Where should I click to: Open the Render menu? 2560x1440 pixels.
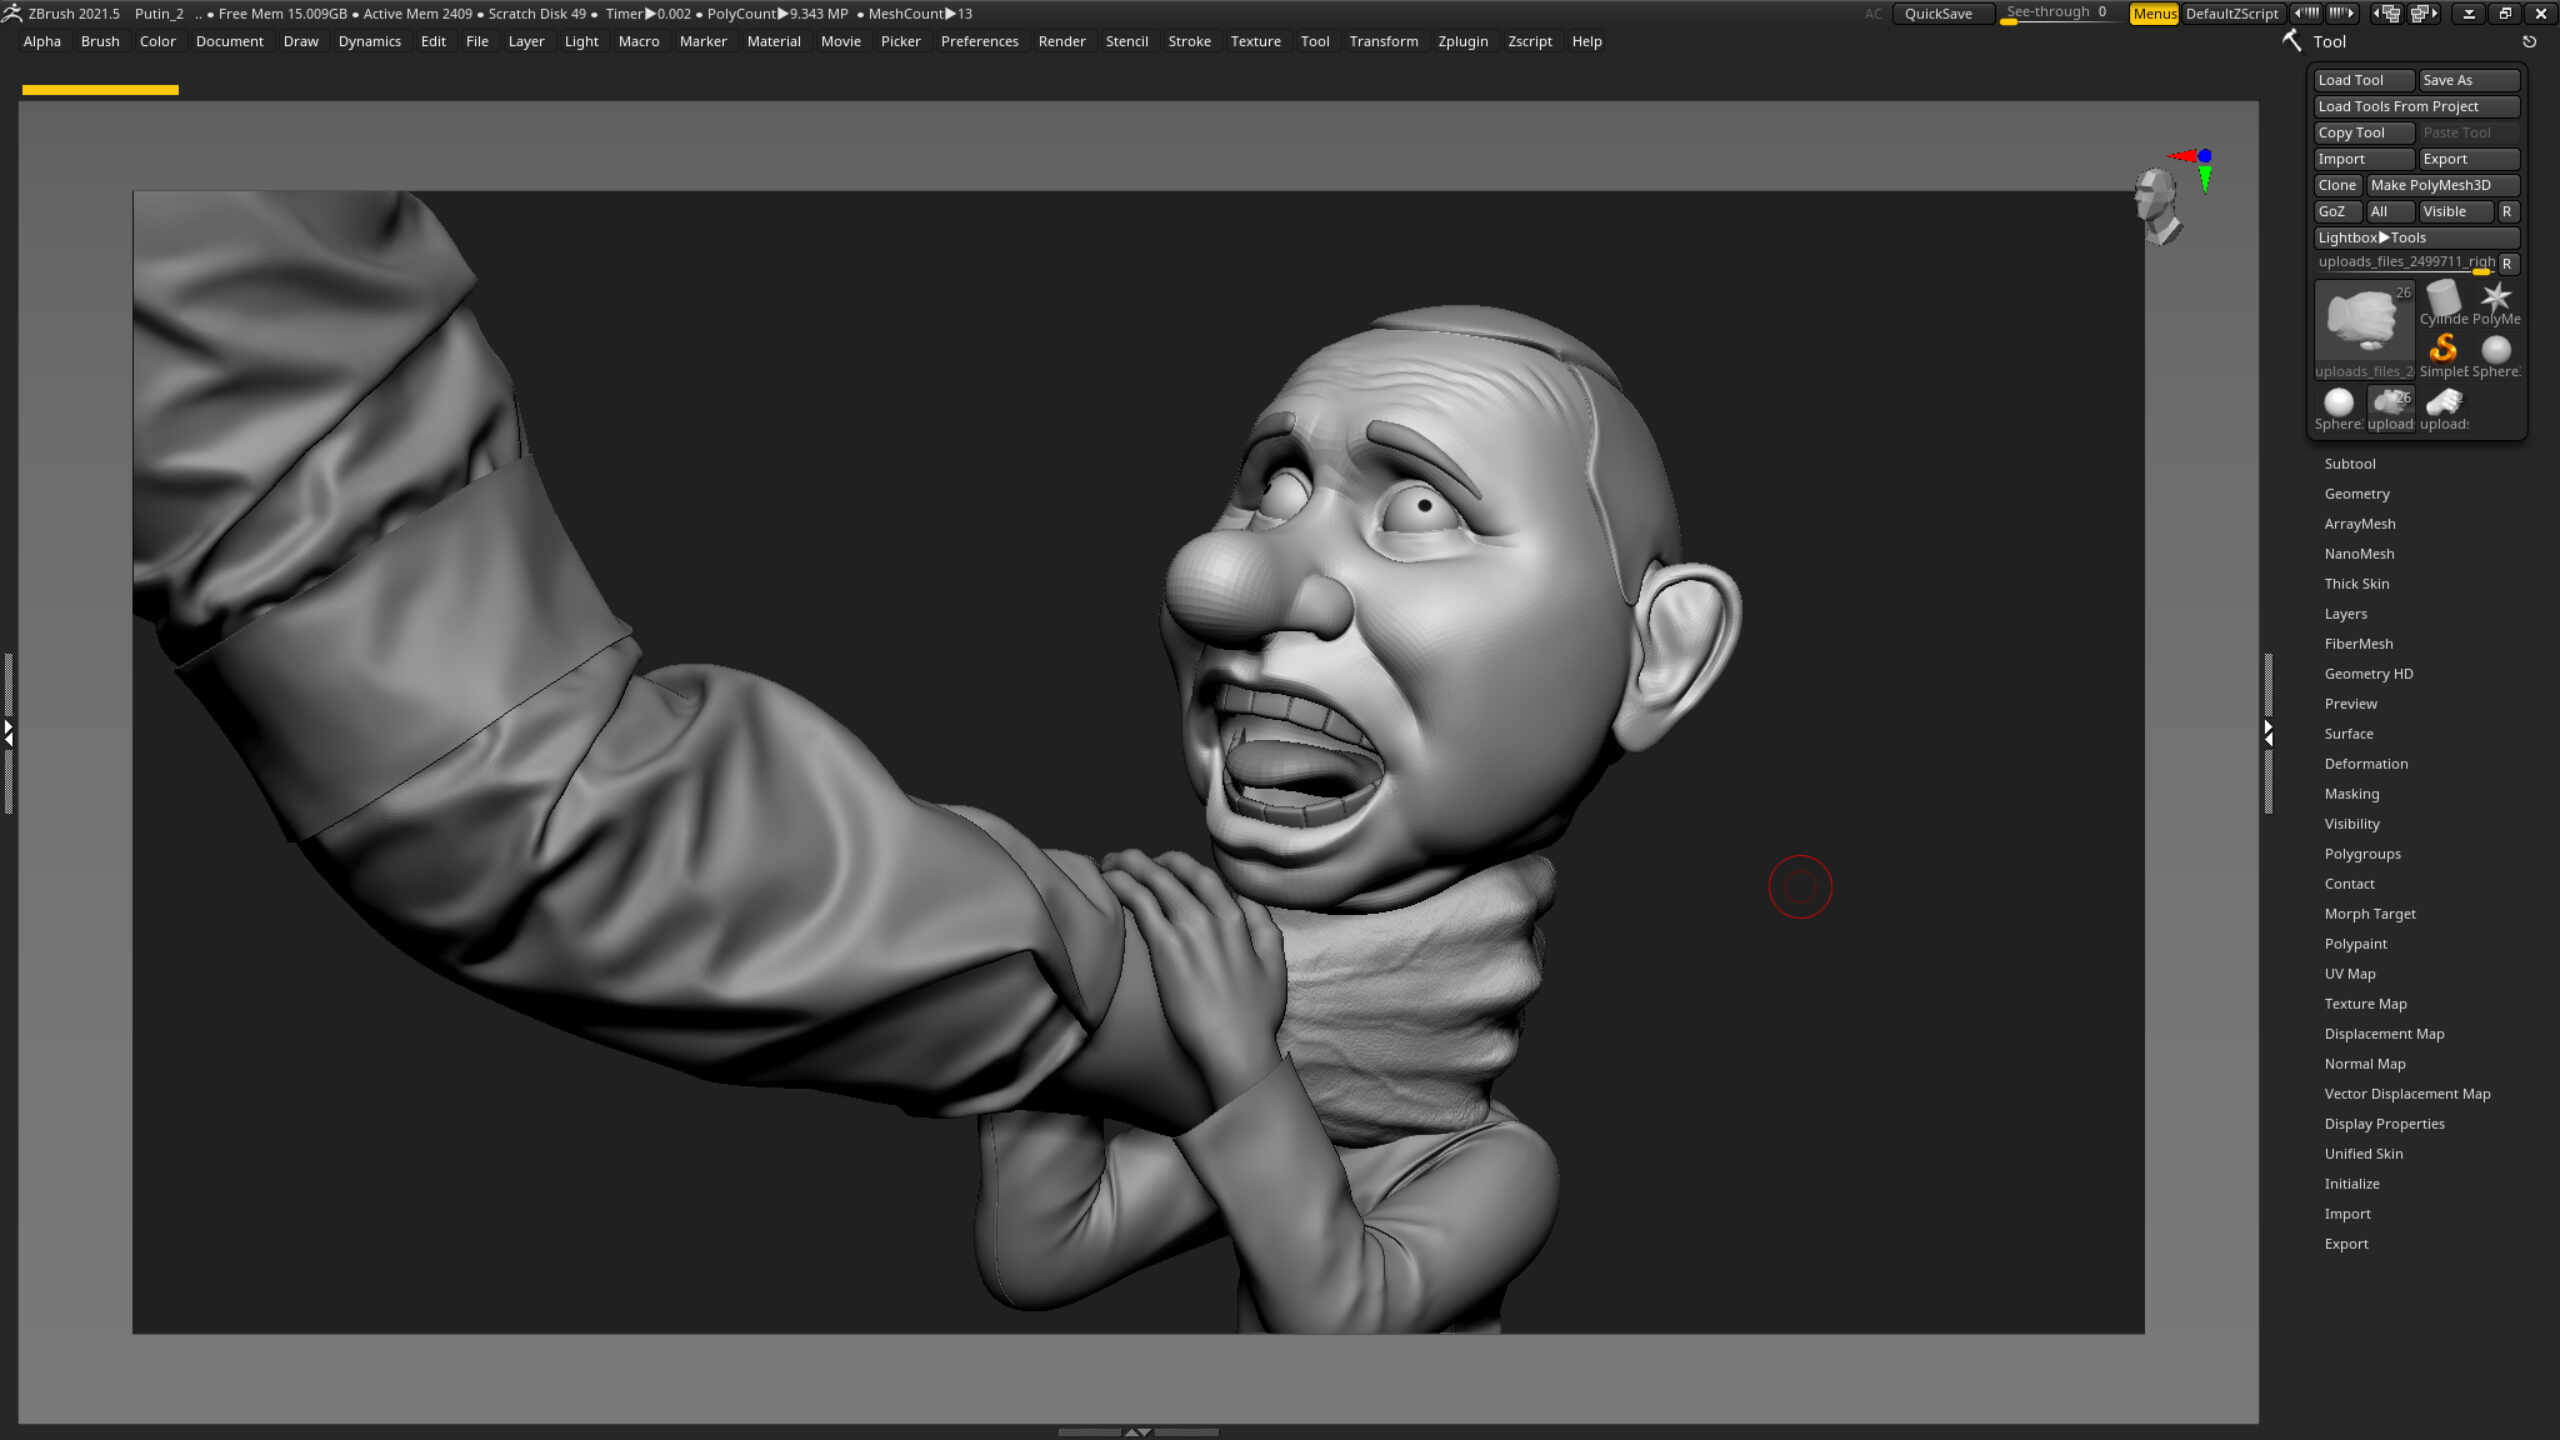tap(1061, 41)
